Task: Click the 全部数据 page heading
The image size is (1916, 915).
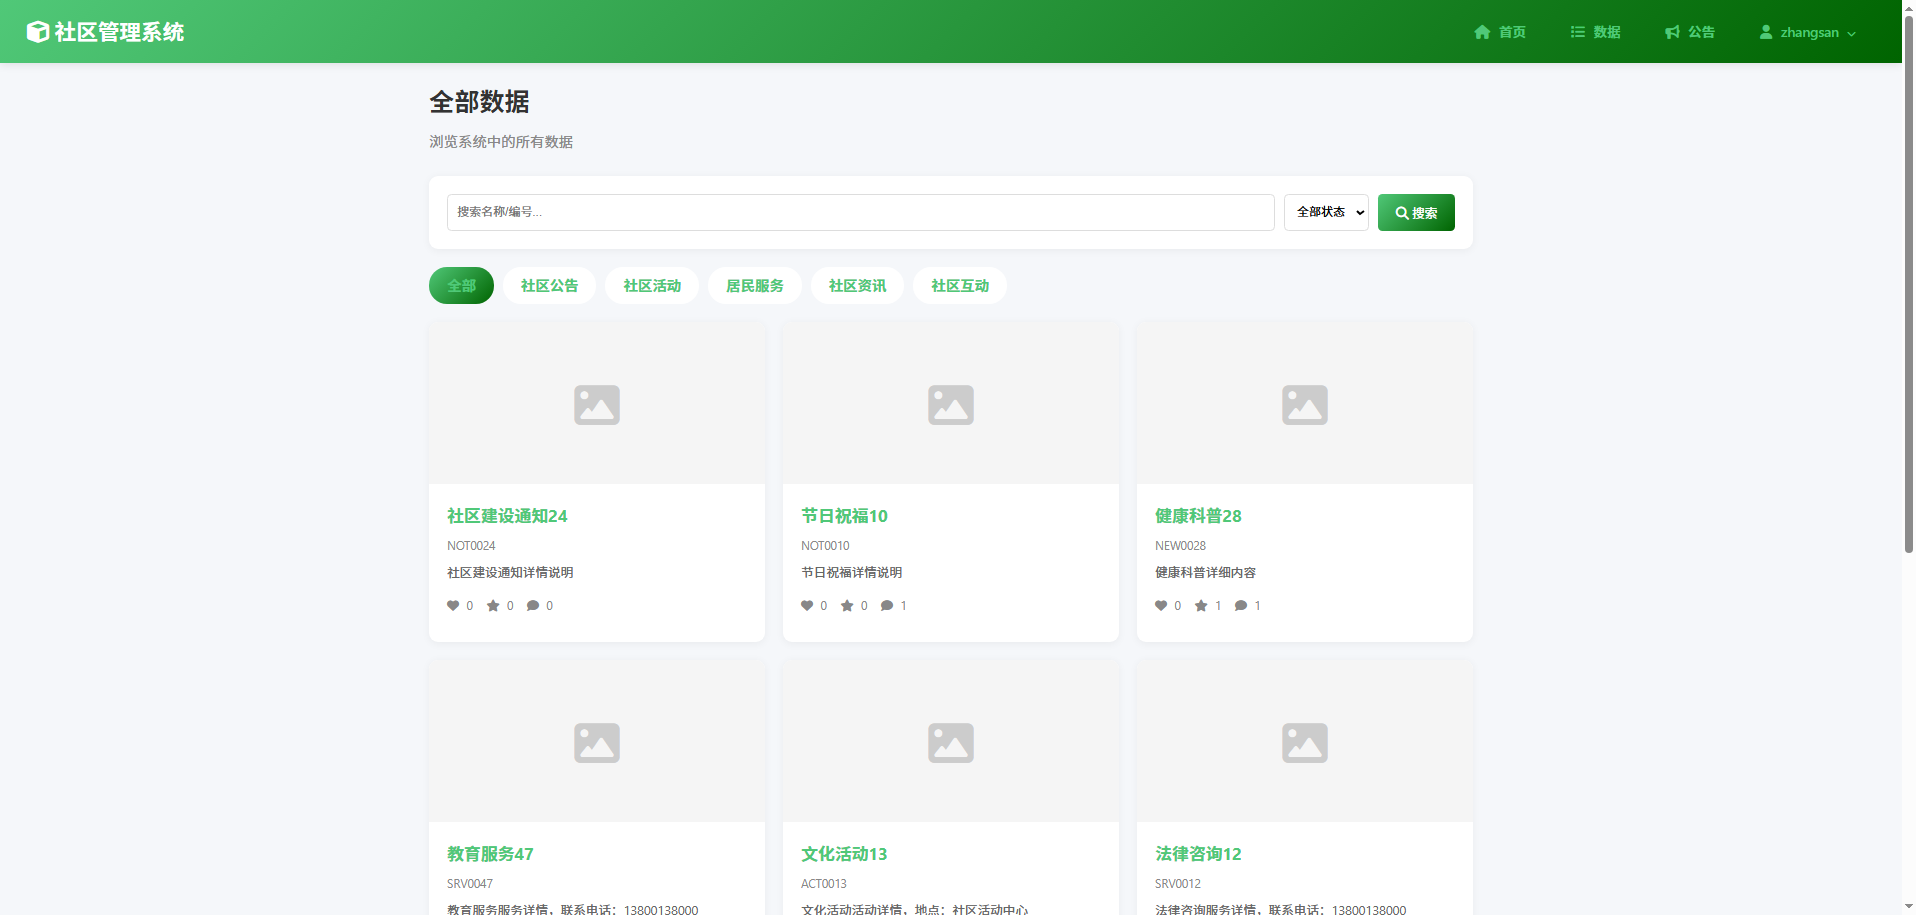Action: (x=479, y=102)
